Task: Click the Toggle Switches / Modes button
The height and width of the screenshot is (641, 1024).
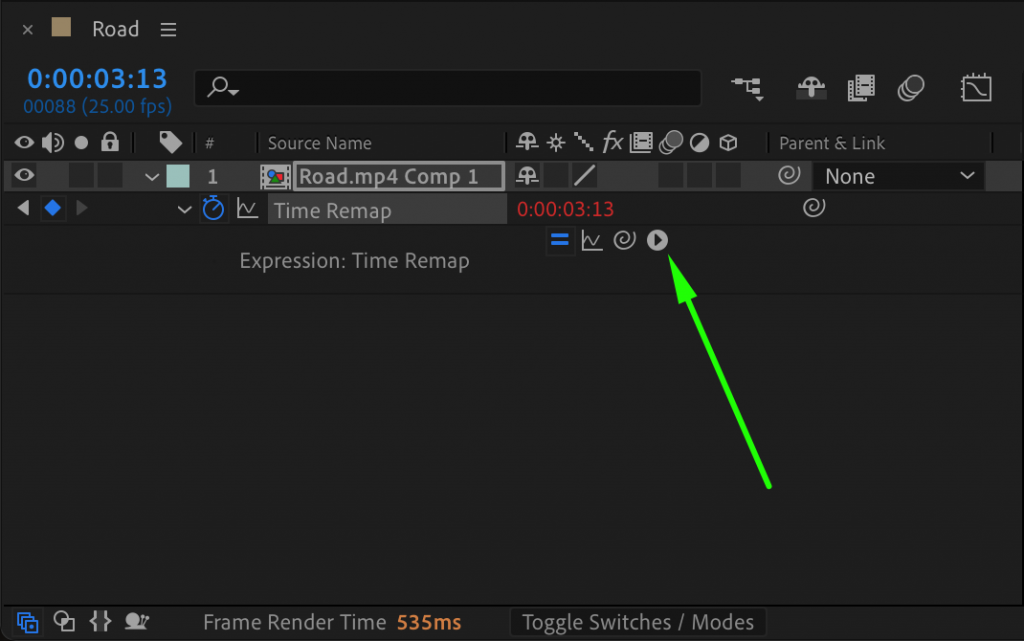Action: 637,622
